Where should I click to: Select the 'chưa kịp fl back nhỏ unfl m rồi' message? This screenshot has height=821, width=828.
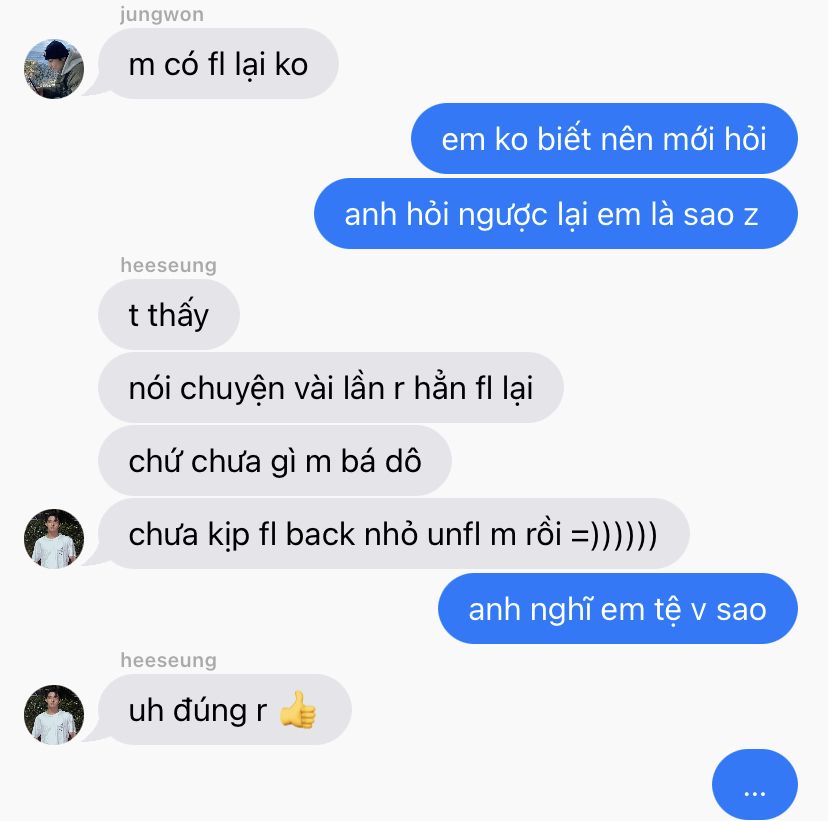point(393,533)
